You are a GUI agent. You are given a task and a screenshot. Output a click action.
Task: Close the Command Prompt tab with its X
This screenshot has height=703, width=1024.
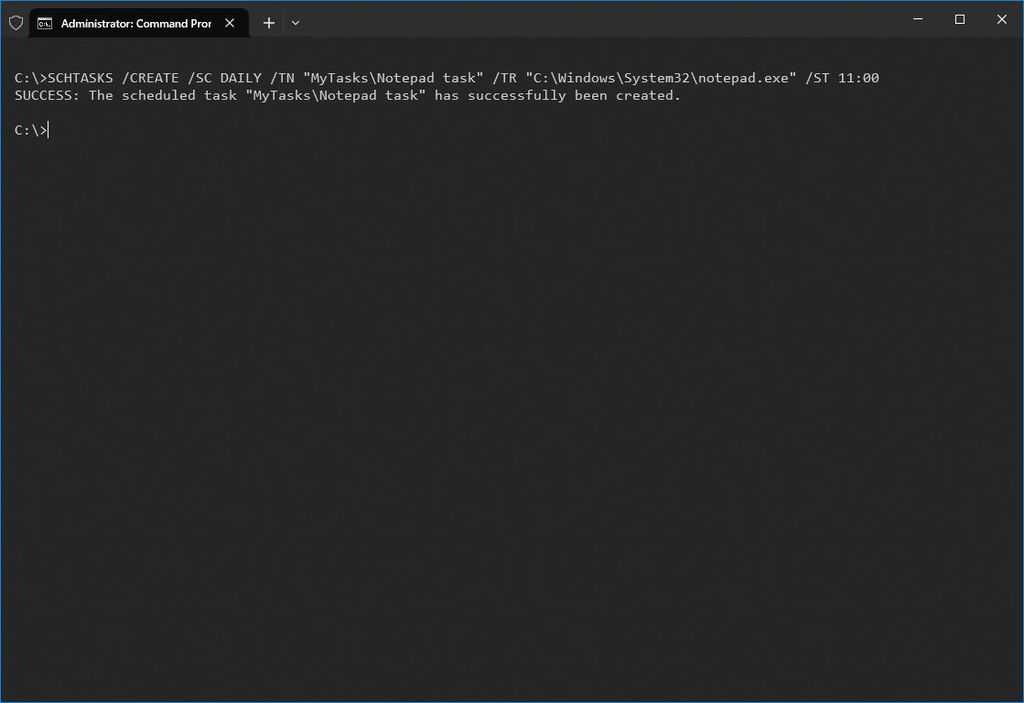click(229, 22)
